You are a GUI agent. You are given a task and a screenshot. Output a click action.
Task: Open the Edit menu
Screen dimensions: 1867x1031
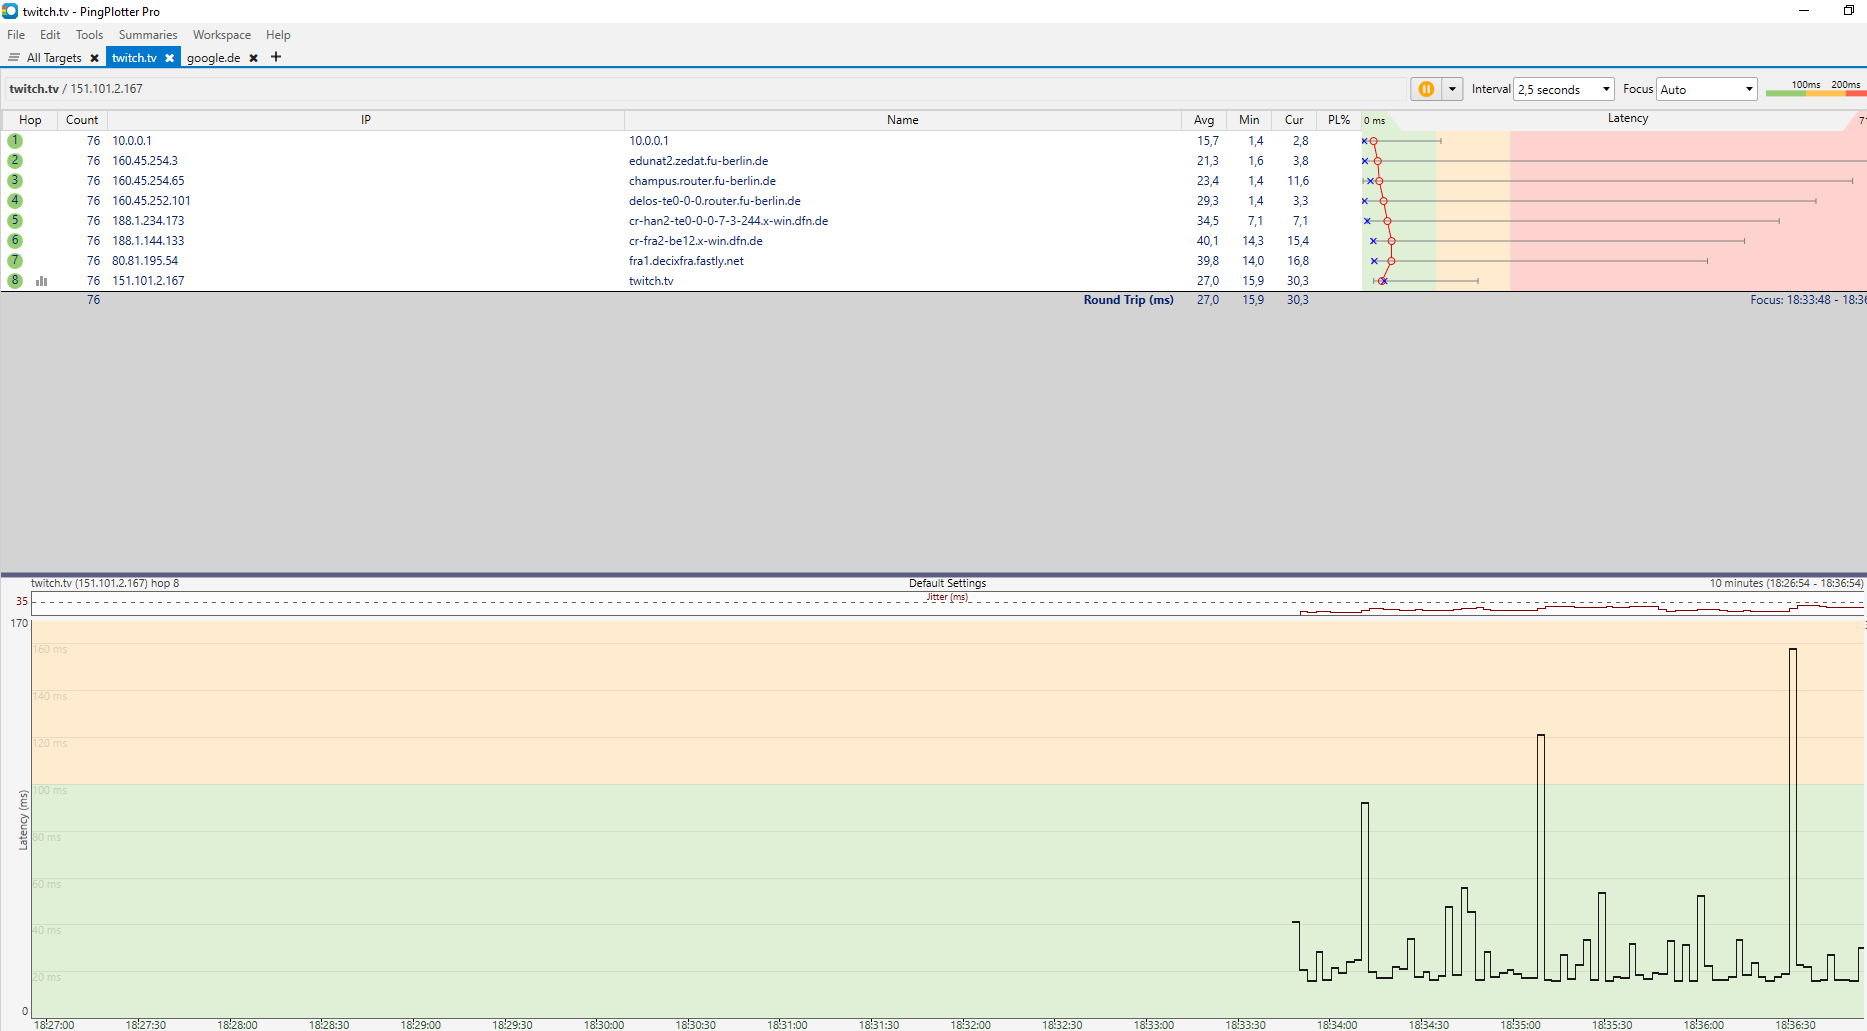click(50, 35)
